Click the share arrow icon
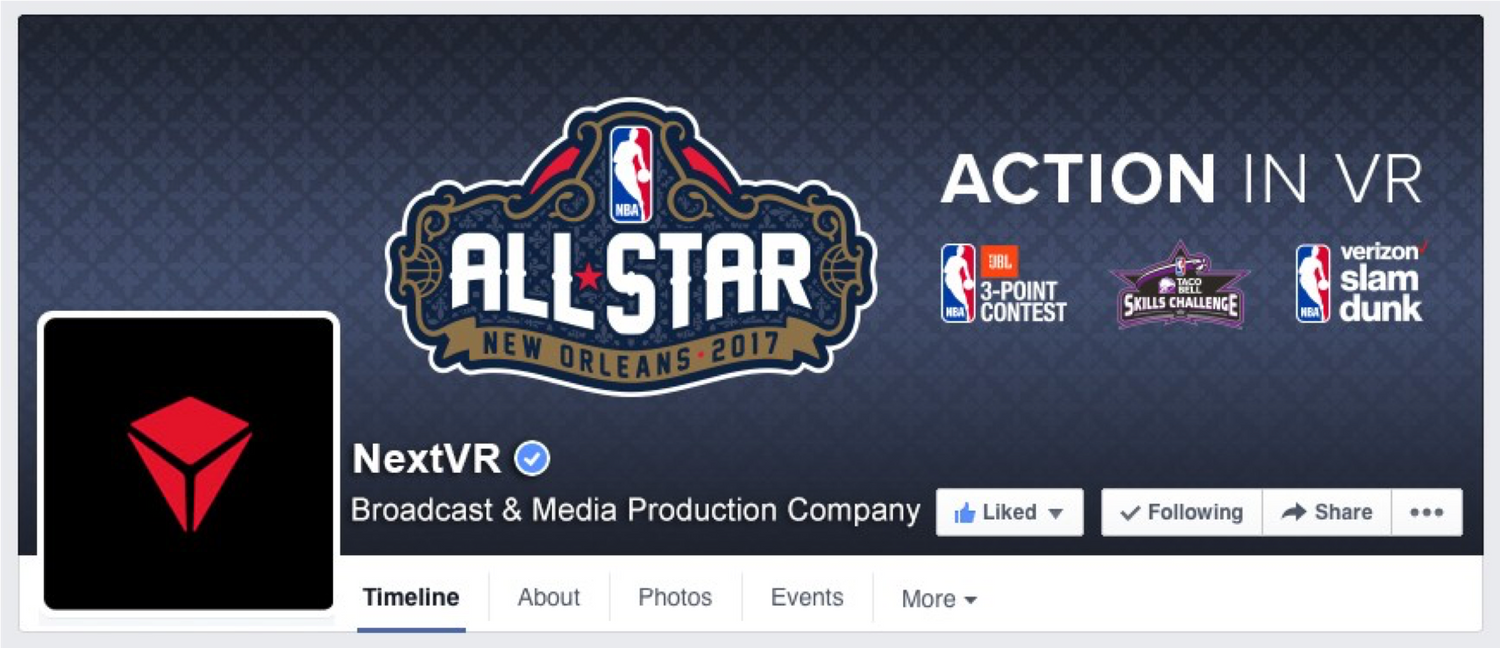 [1294, 512]
